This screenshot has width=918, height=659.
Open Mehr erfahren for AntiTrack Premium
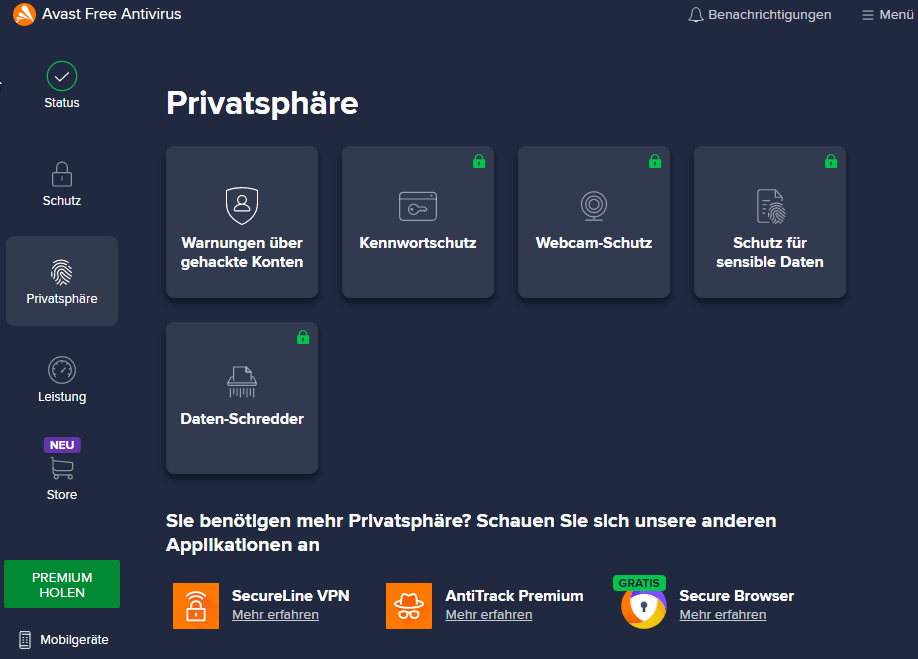pyautogui.click(x=489, y=615)
